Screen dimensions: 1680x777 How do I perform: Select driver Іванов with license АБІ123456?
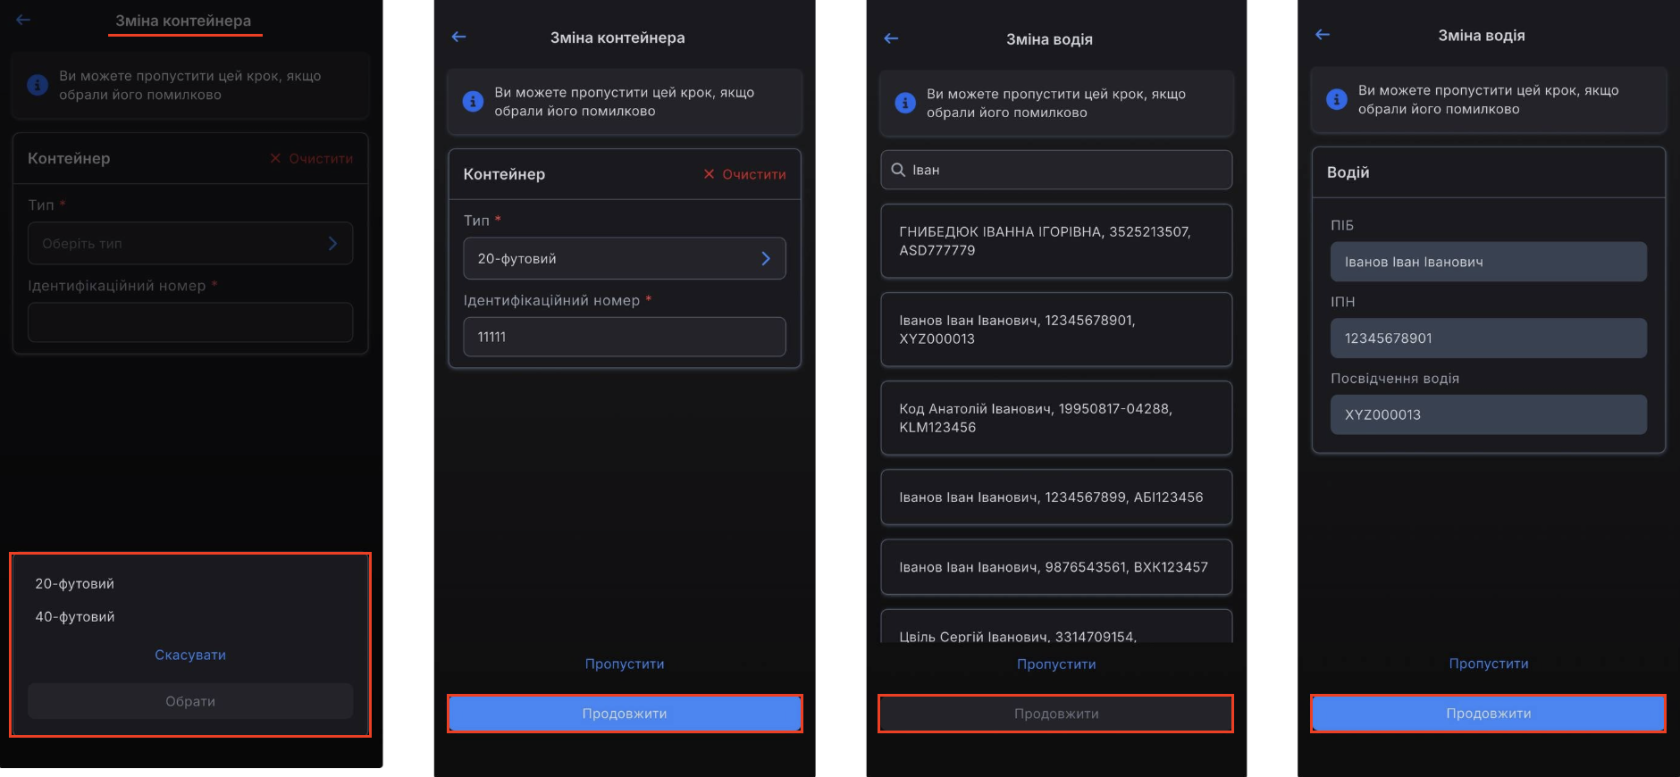point(1056,497)
